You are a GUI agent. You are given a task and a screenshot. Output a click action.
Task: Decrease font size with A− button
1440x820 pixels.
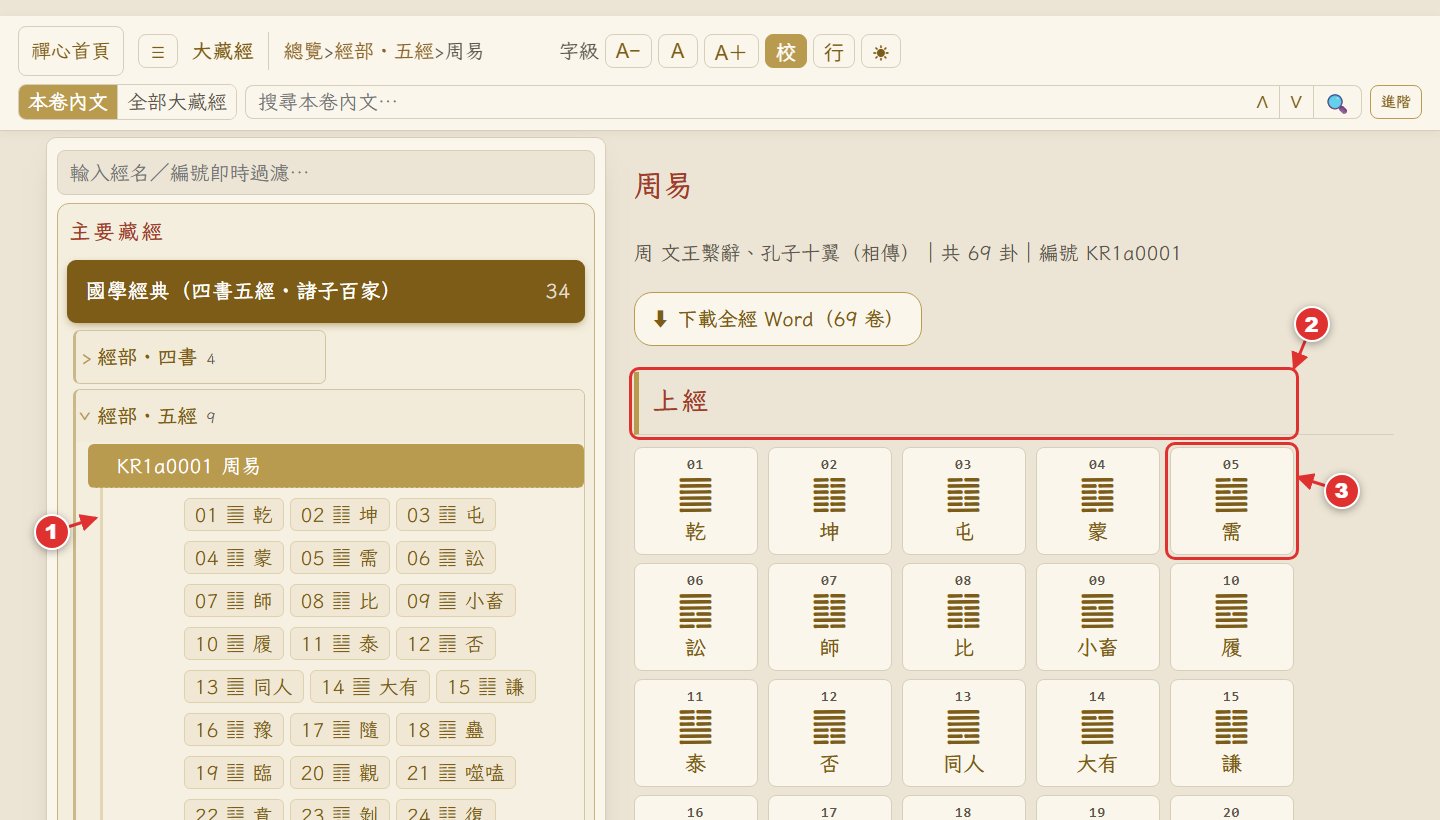click(x=628, y=51)
